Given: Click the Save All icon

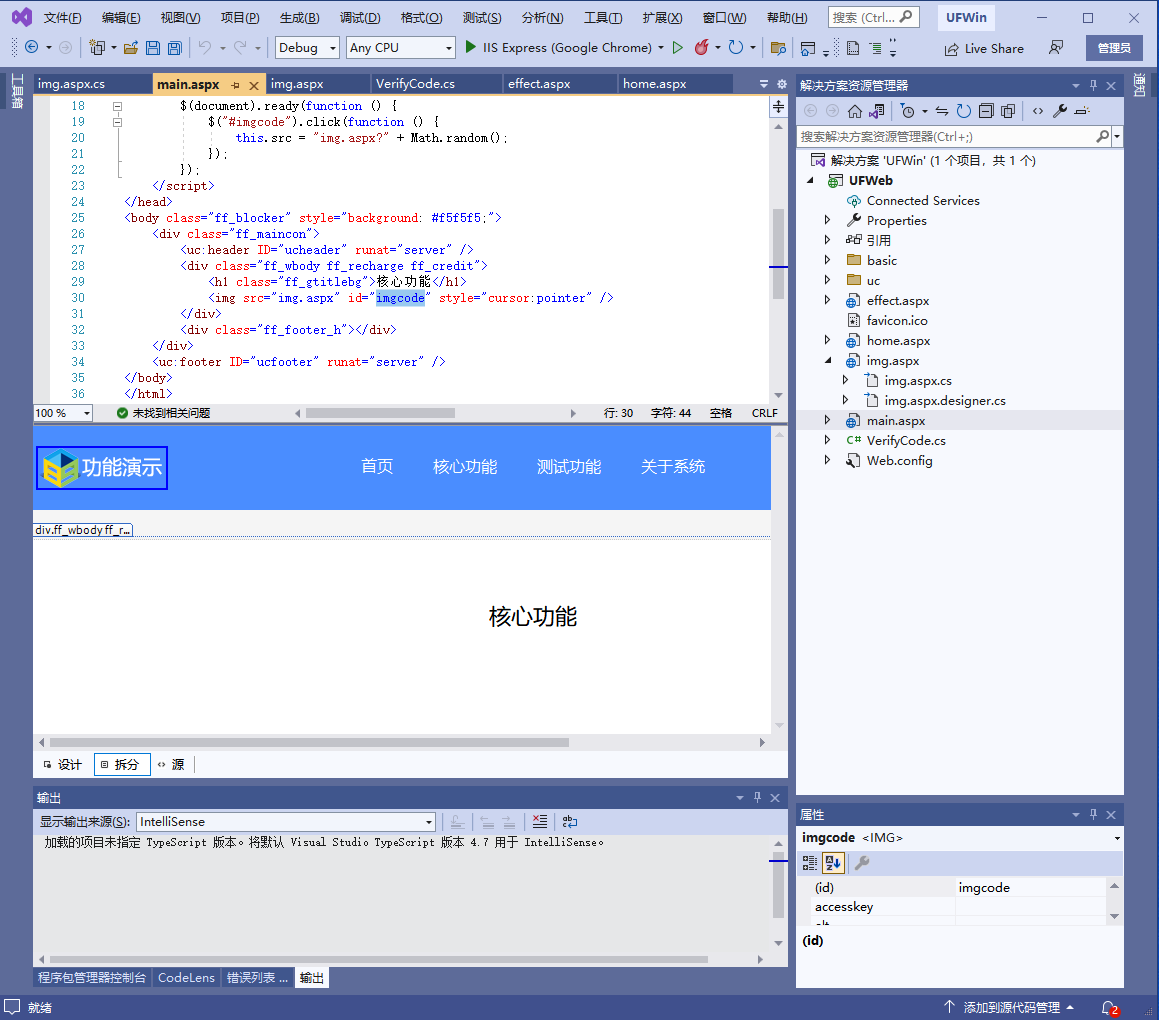Looking at the screenshot, I should (174, 48).
